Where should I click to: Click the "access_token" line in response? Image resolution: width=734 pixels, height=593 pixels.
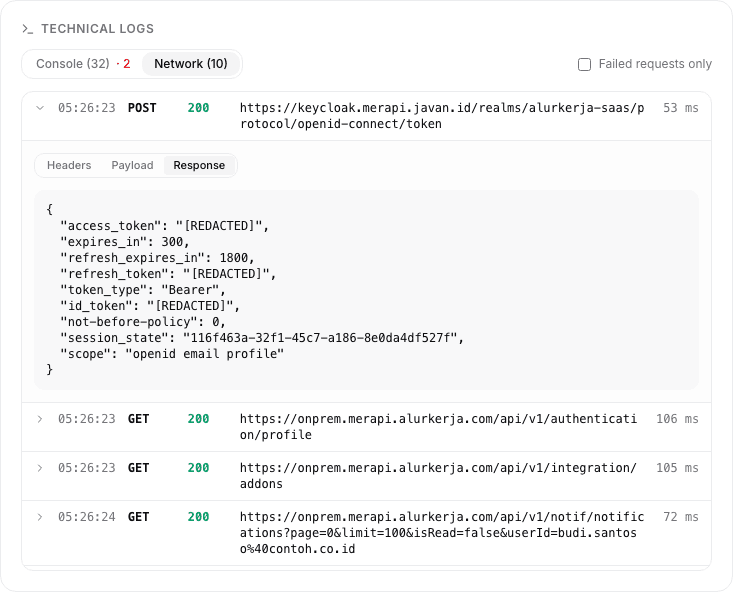click(164, 226)
